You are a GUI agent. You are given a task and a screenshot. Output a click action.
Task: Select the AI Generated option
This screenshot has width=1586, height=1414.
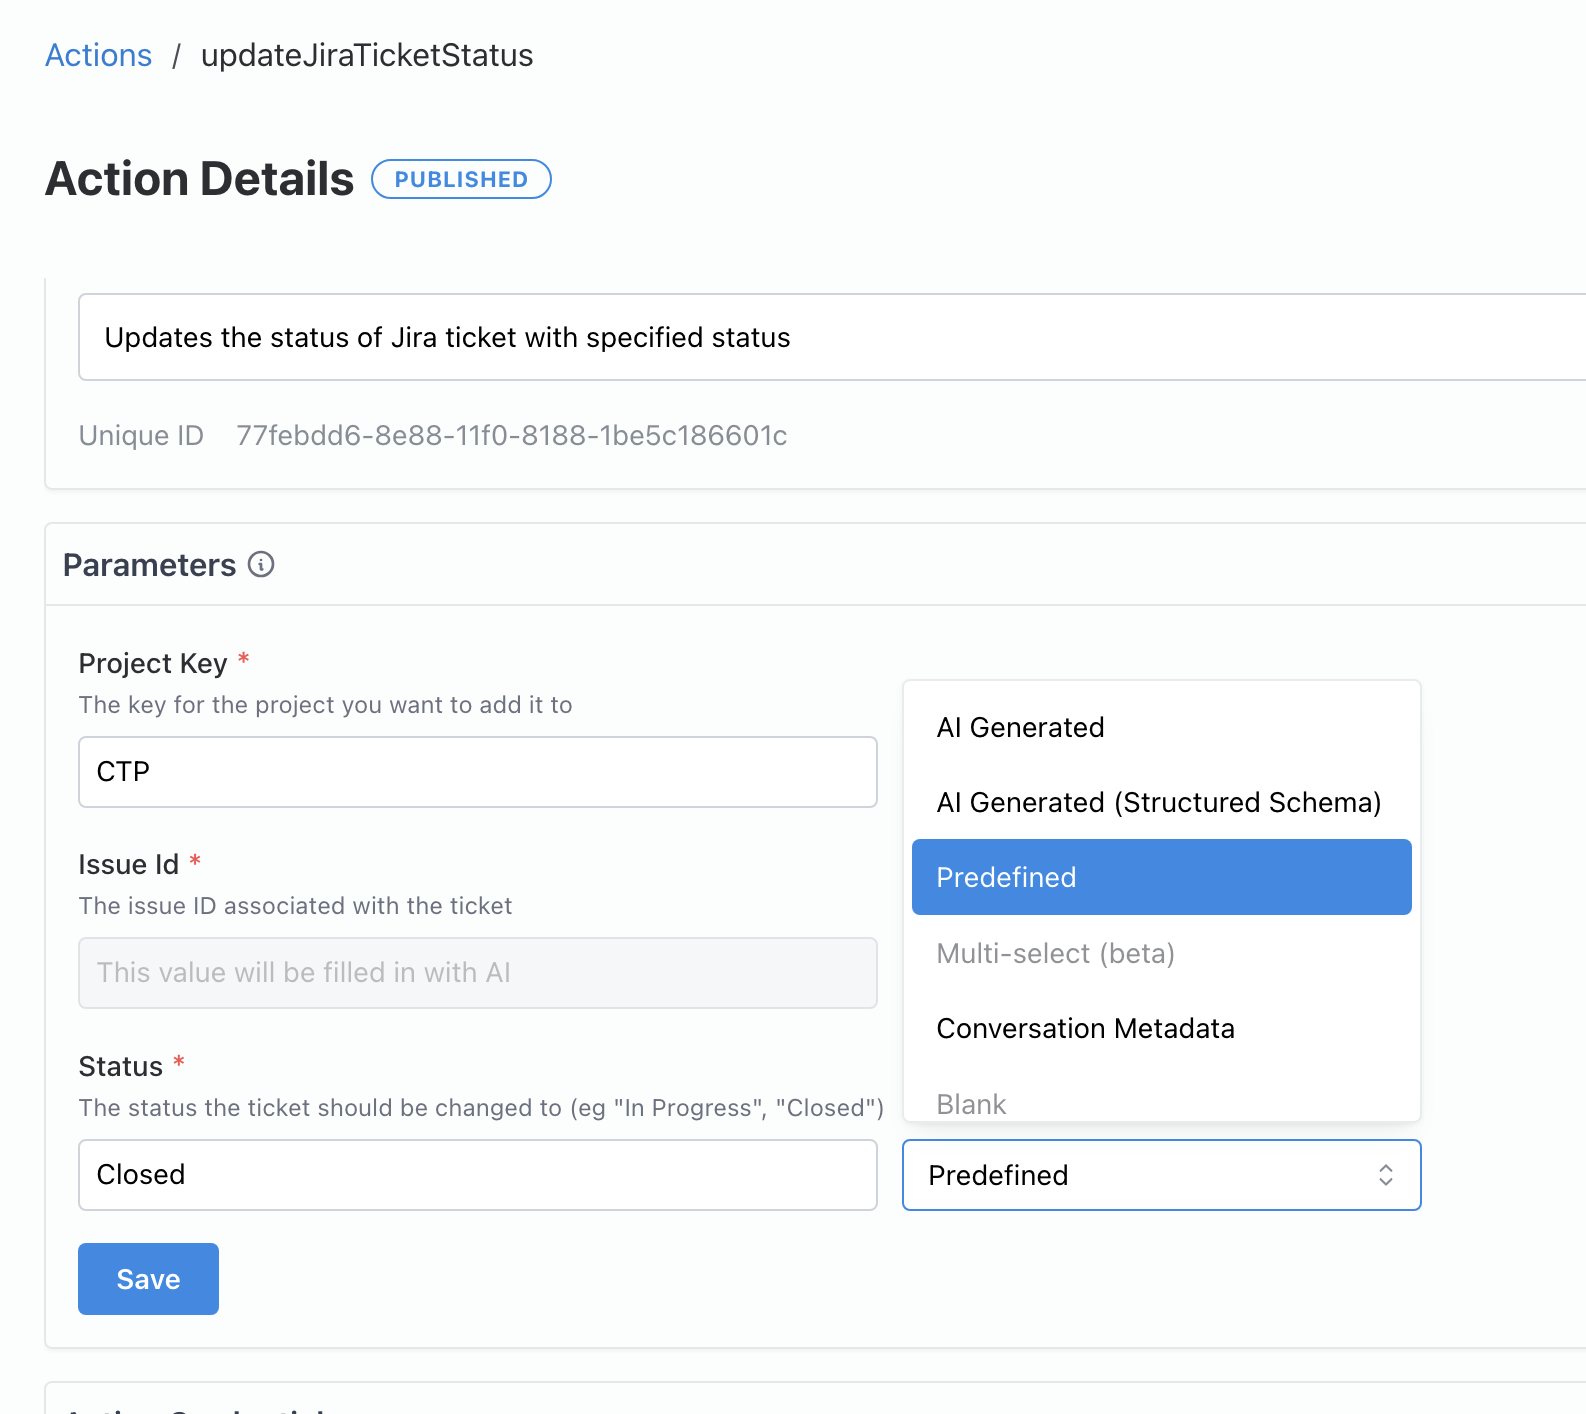1020,727
